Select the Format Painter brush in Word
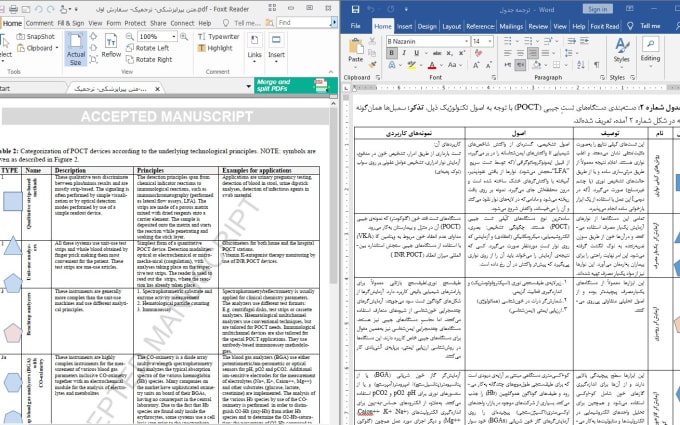This screenshot has height=425, width=680. [372, 65]
